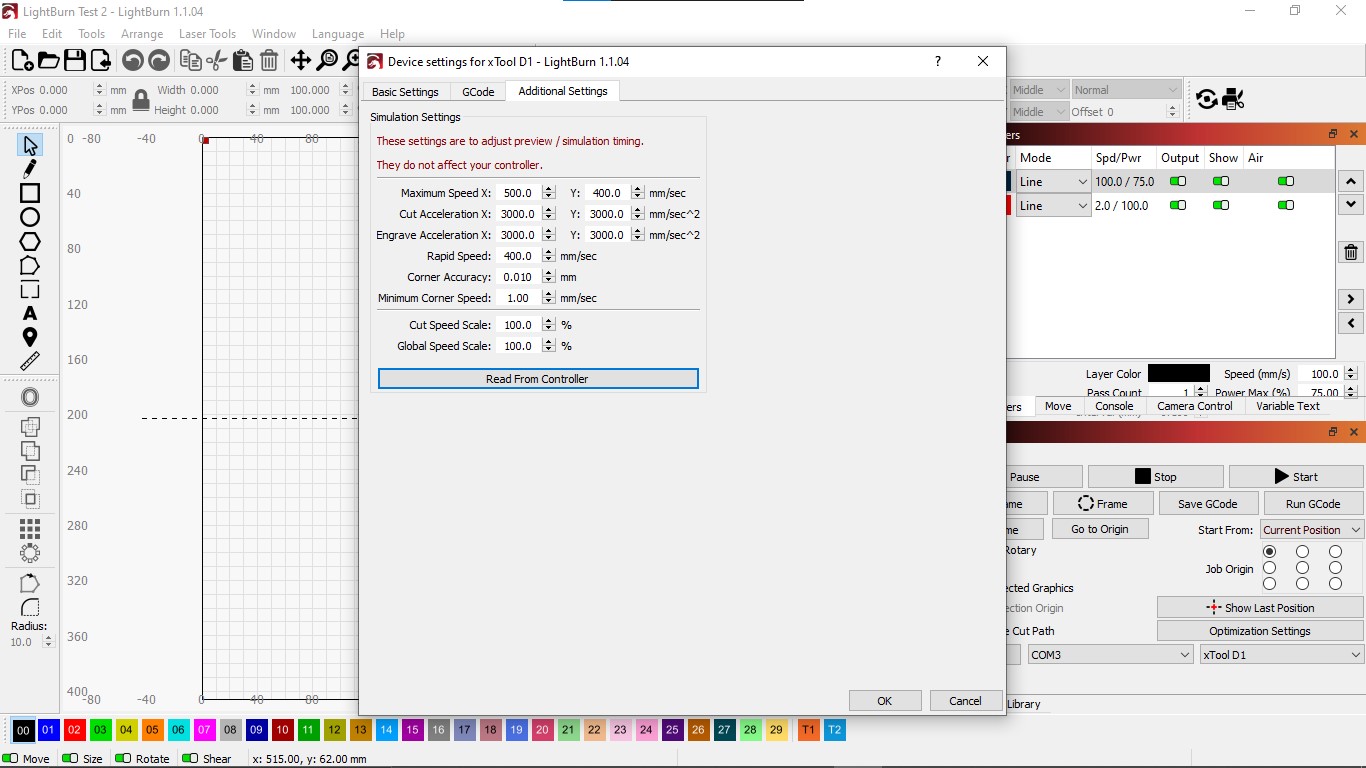Cancel the device settings dialog
This screenshot has height=768, width=1366.
[965, 701]
